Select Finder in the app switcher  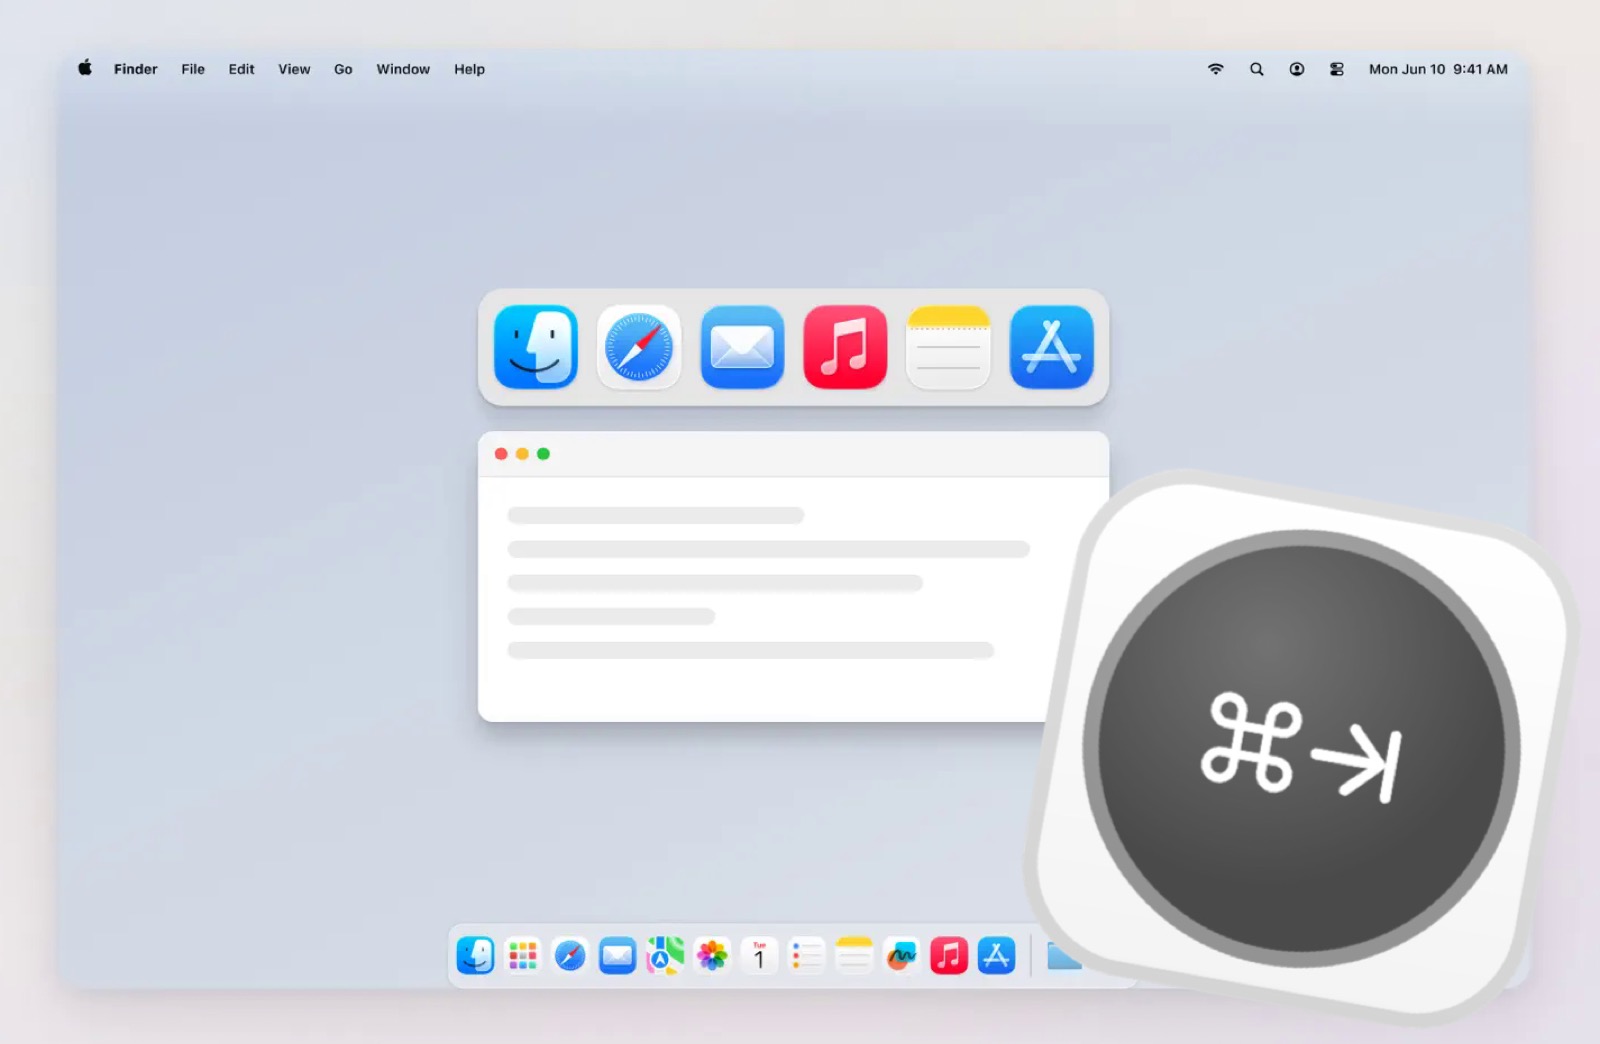point(536,347)
